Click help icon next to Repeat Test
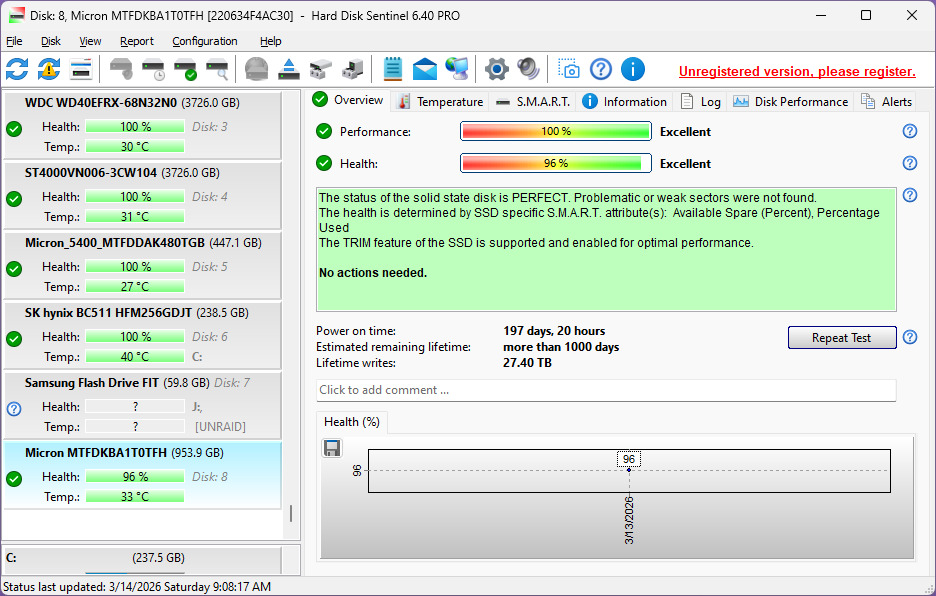936x596 pixels. (x=910, y=337)
